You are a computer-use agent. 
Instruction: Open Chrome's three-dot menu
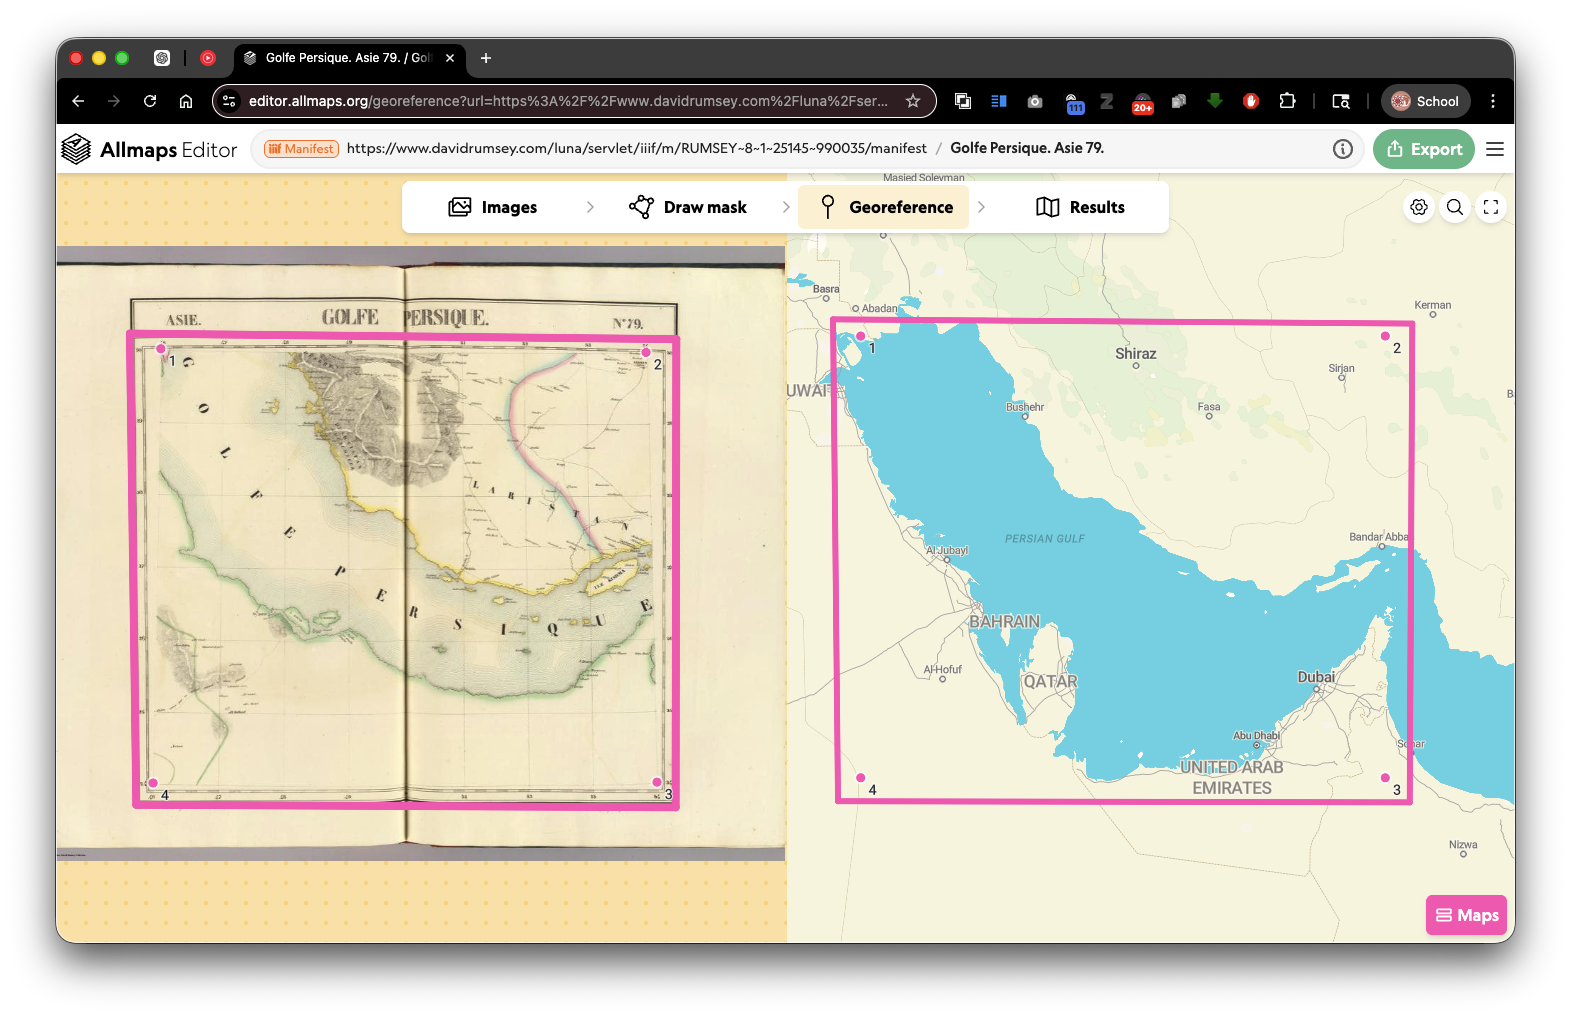point(1493,101)
